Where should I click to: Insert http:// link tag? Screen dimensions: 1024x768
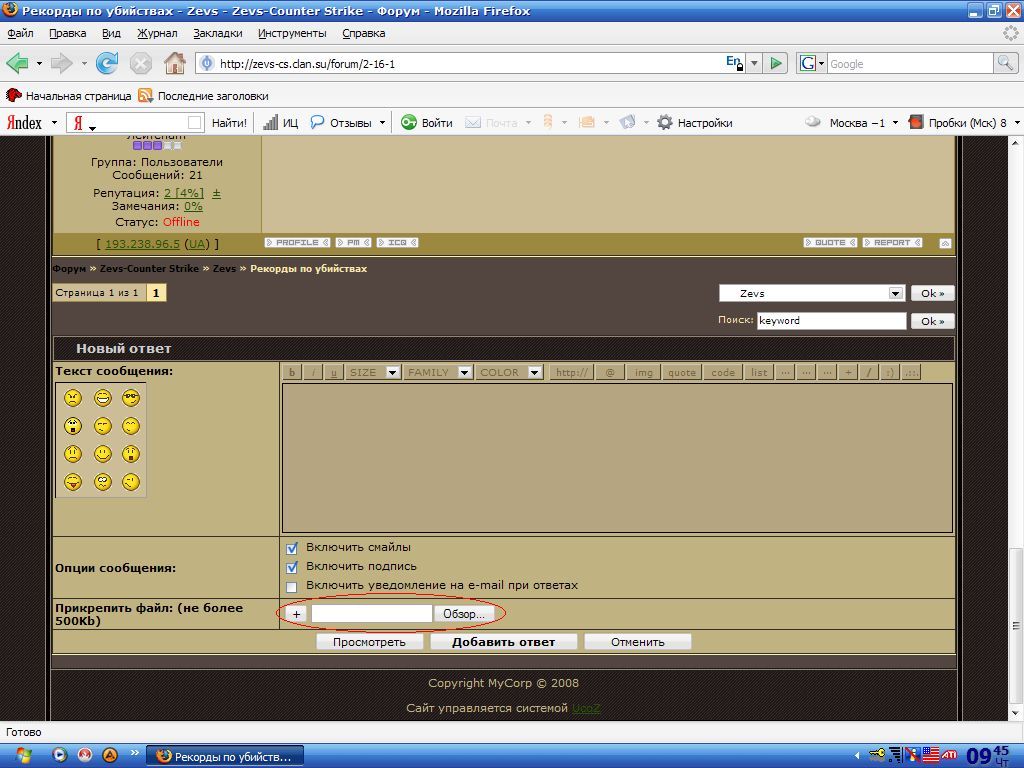[x=571, y=372]
